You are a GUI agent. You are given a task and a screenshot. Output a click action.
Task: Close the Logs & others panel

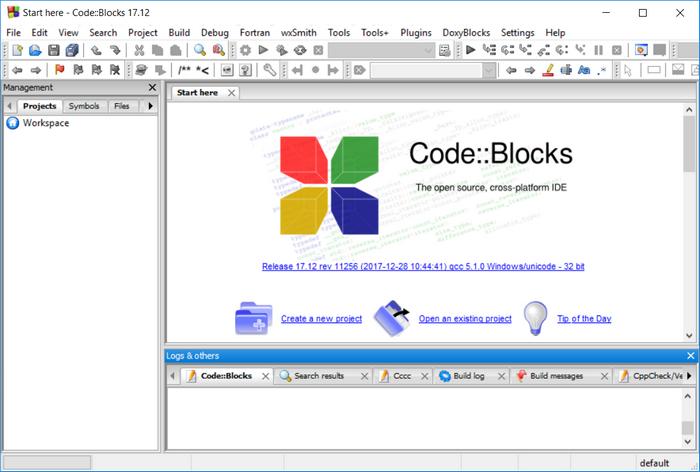691,356
